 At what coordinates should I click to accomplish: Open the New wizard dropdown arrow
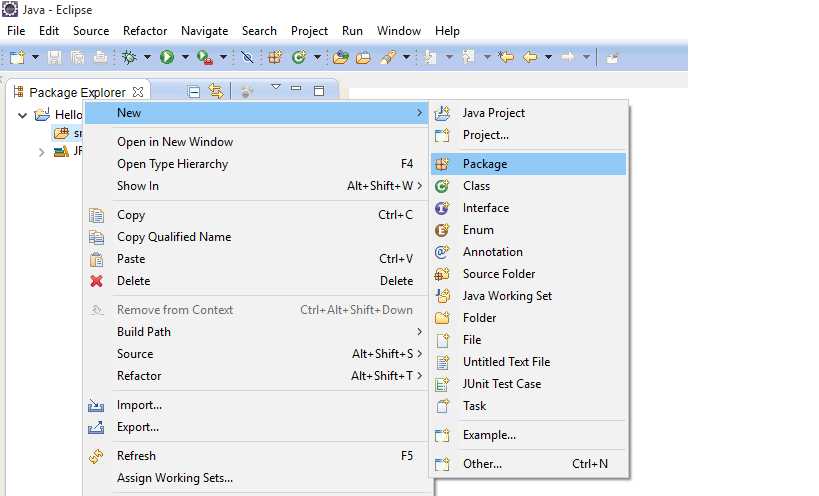click(35, 57)
